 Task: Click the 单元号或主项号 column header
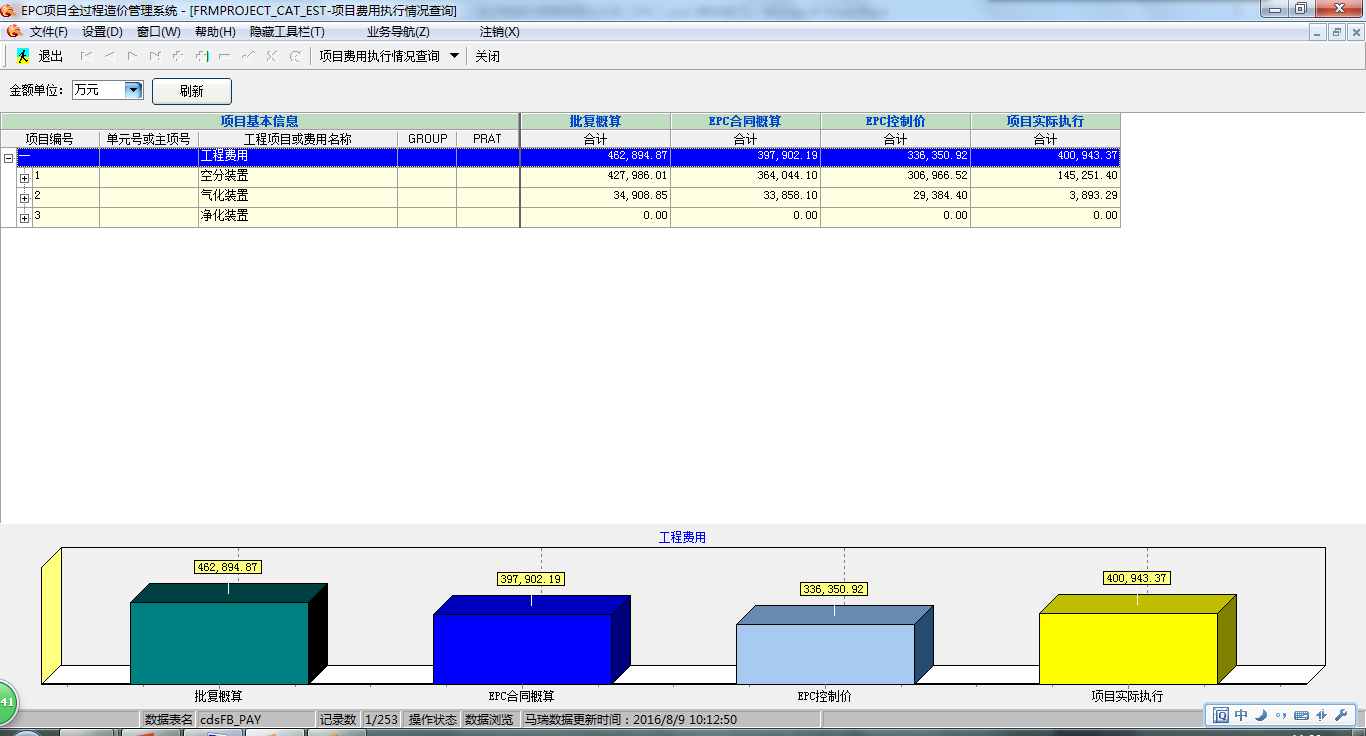149,139
